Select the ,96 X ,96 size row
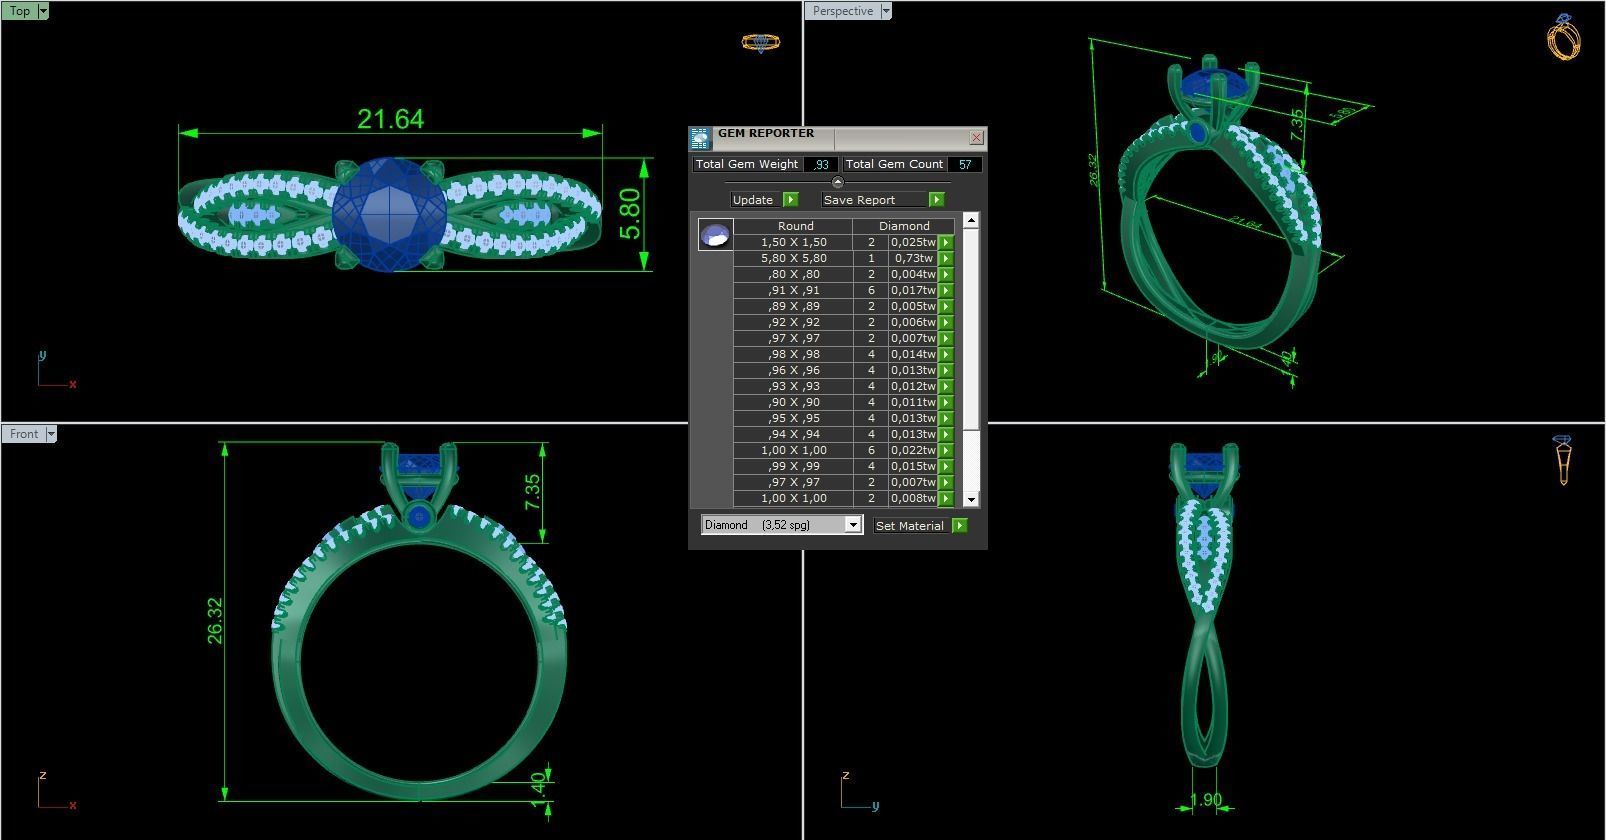 click(793, 370)
